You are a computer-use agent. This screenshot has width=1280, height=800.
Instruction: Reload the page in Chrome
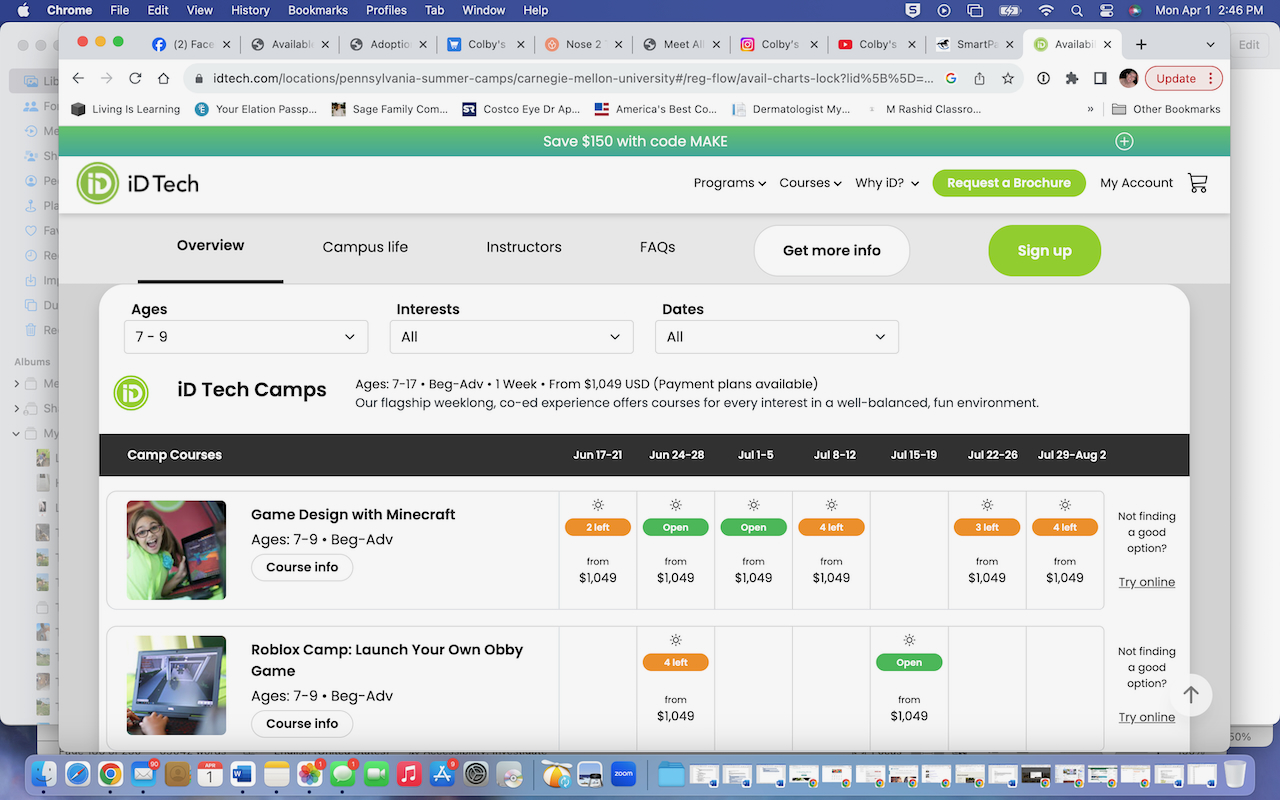pyautogui.click(x=135, y=78)
